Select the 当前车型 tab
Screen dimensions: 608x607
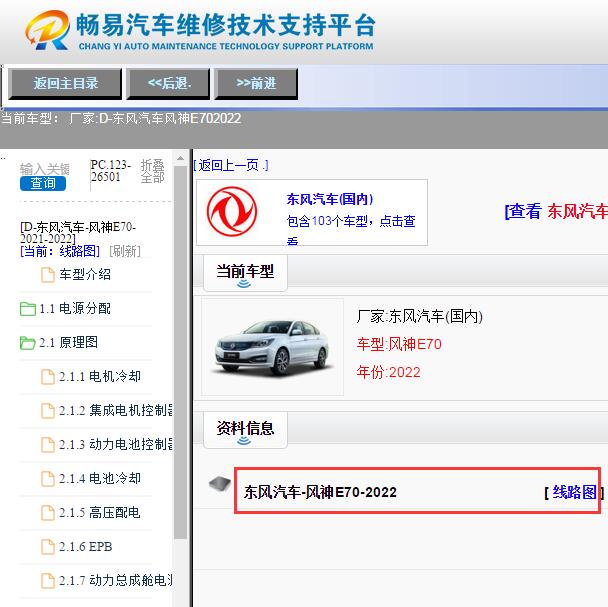245,273
